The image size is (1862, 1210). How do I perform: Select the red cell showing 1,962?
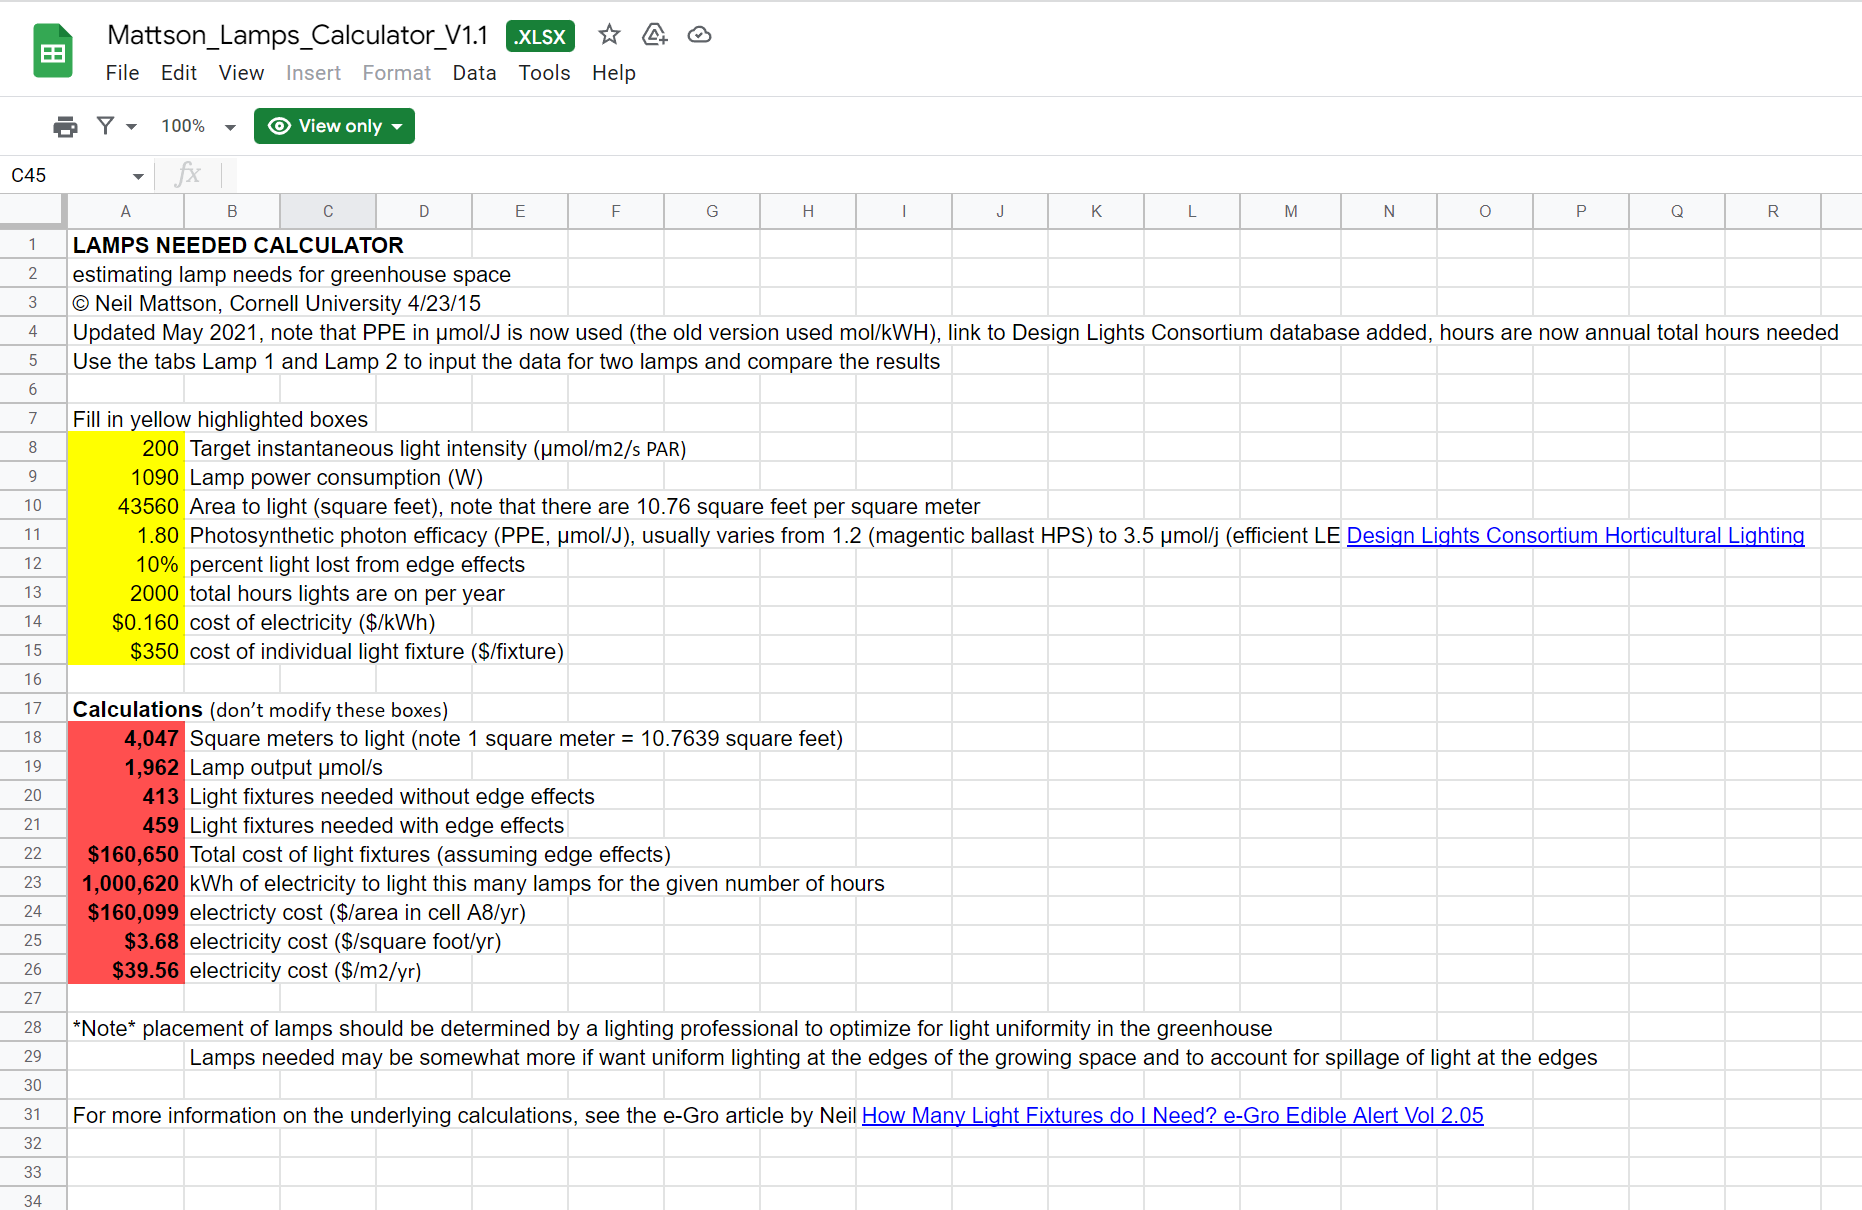pos(126,767)
